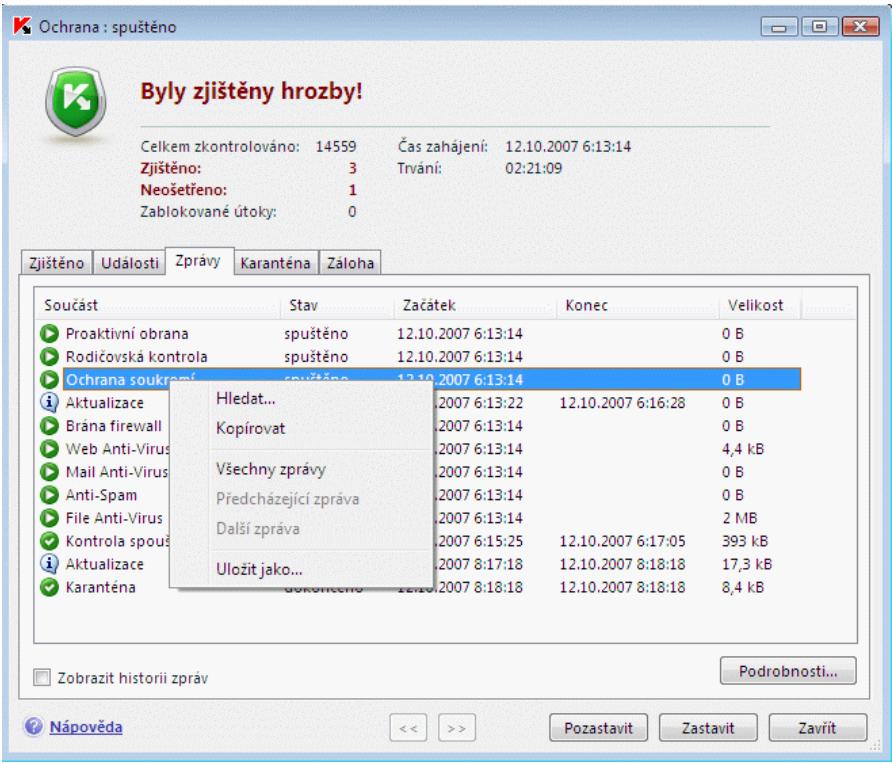The width and height of the screenshot is (892, 764).
Task: Click disabled Předcházející zpráva menu entry
Action: (x=302, y=499)
